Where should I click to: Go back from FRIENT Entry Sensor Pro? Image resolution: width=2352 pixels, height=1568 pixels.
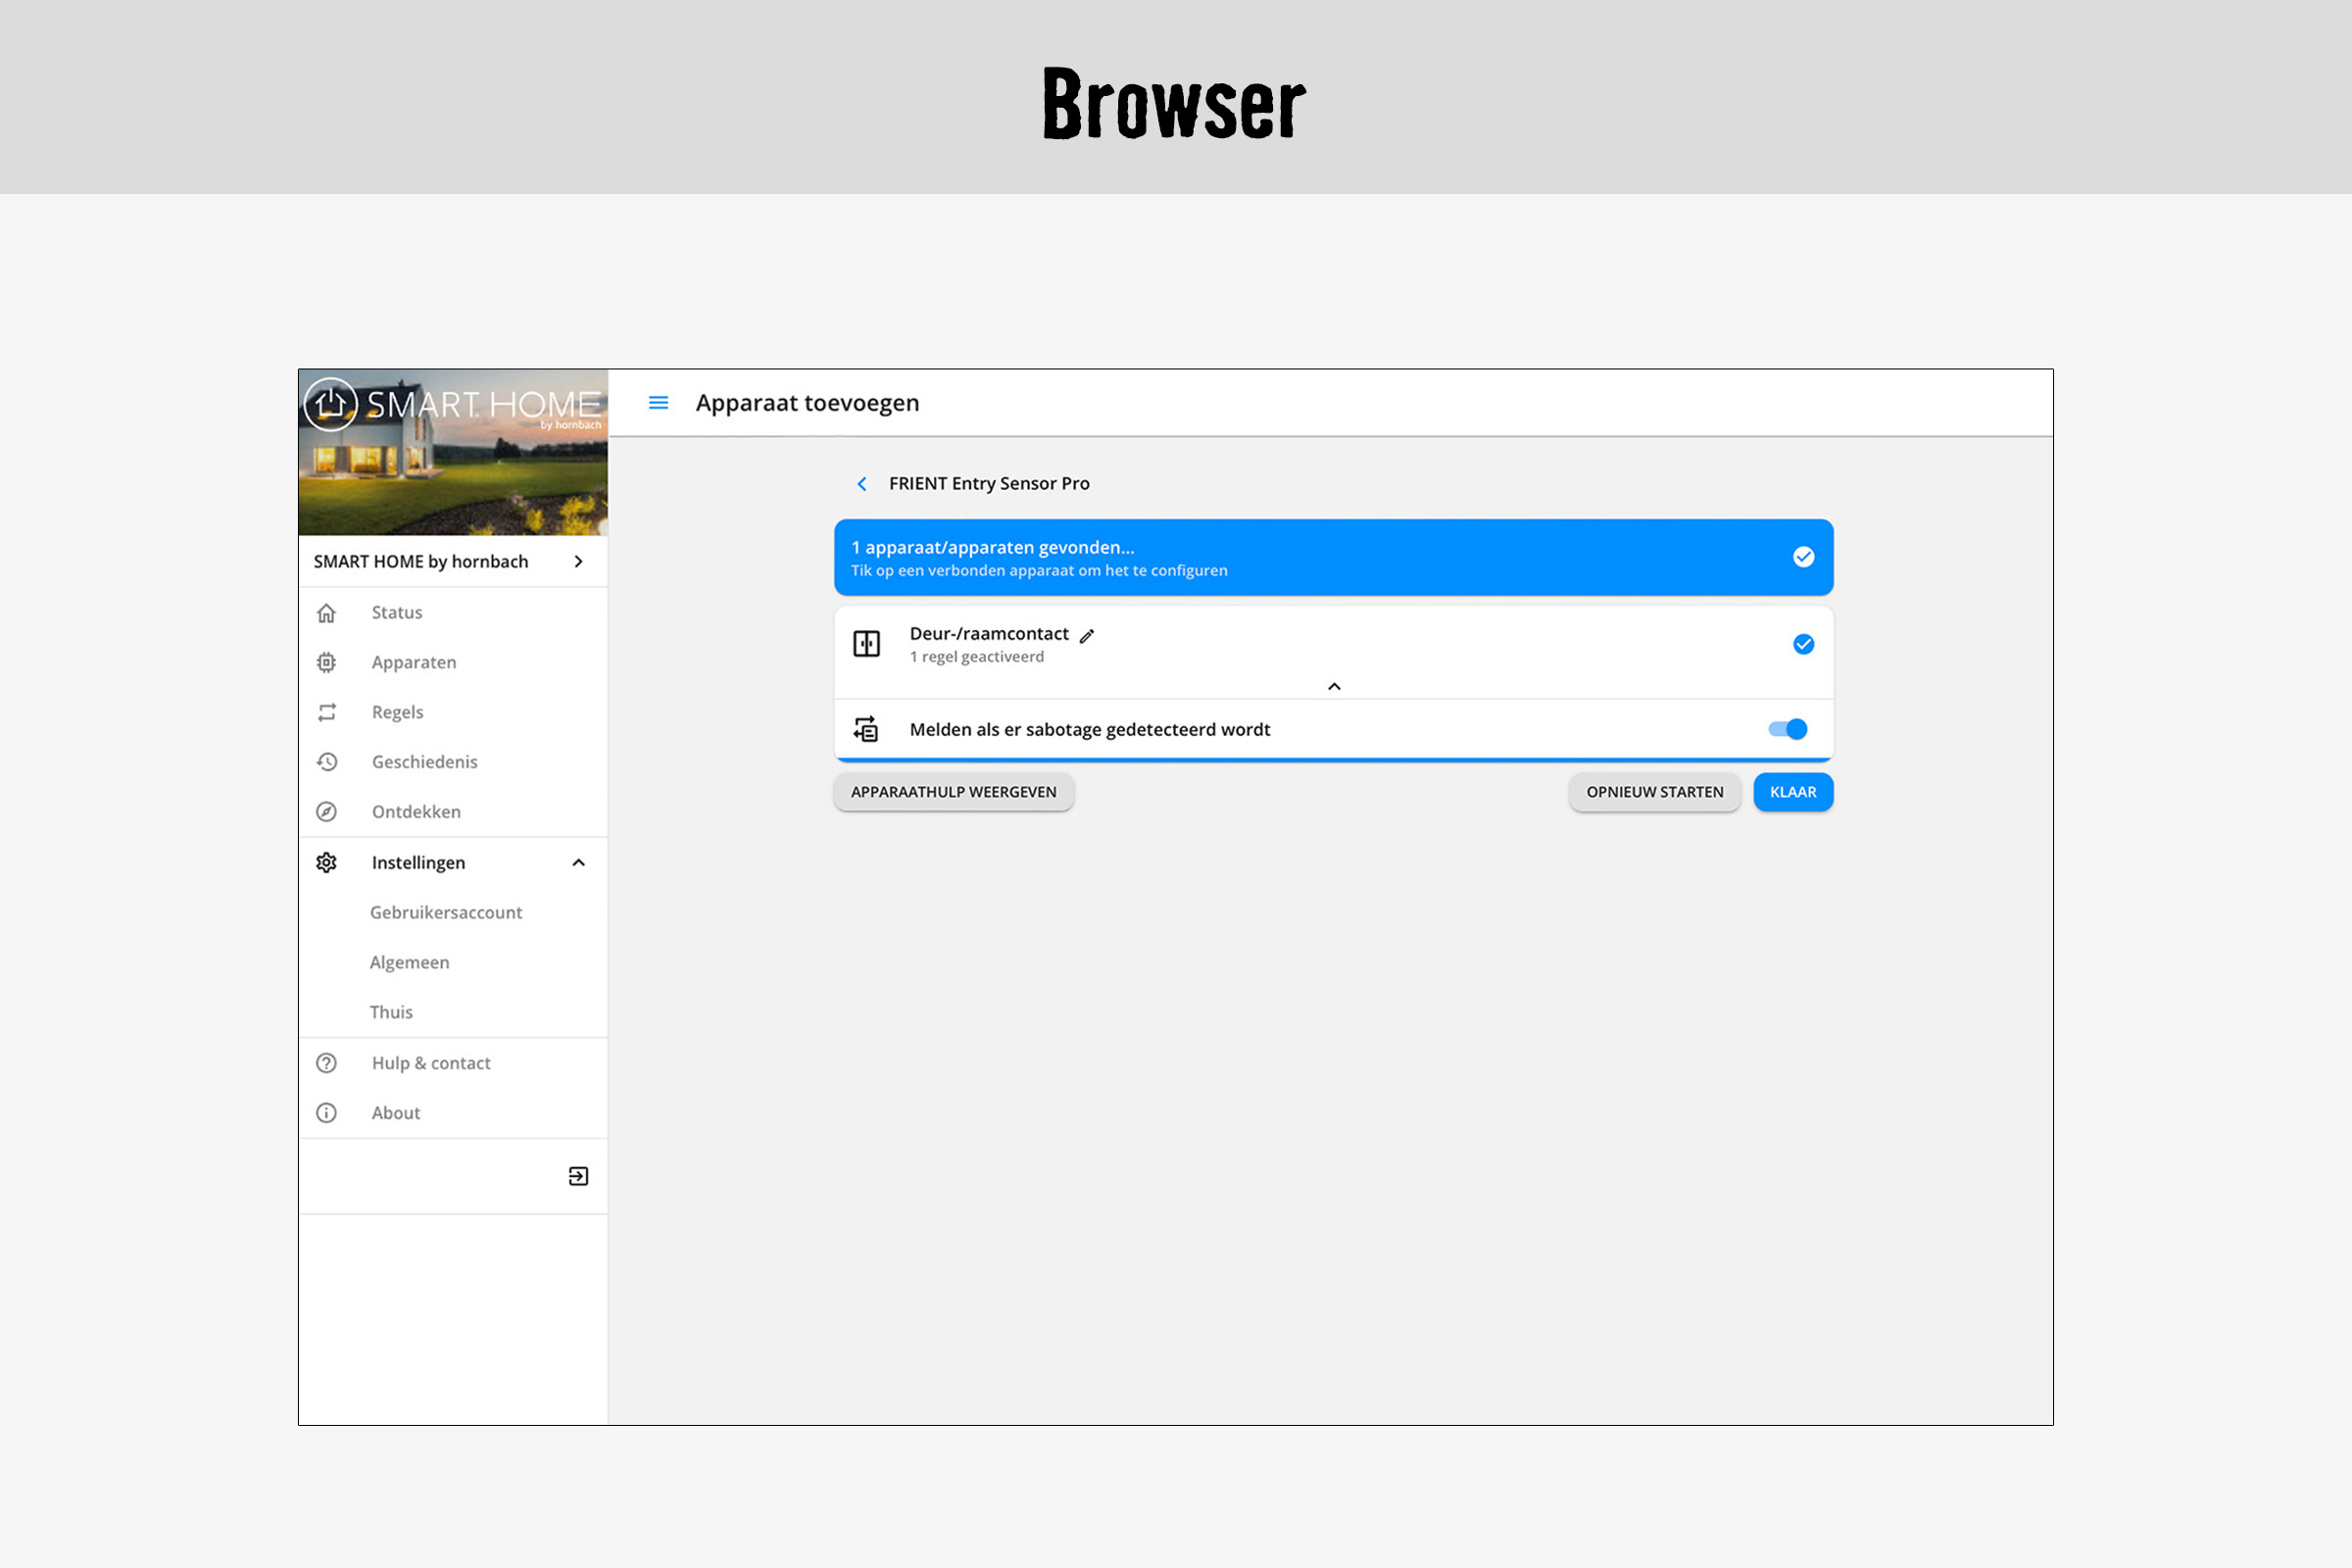coord(862,484)
